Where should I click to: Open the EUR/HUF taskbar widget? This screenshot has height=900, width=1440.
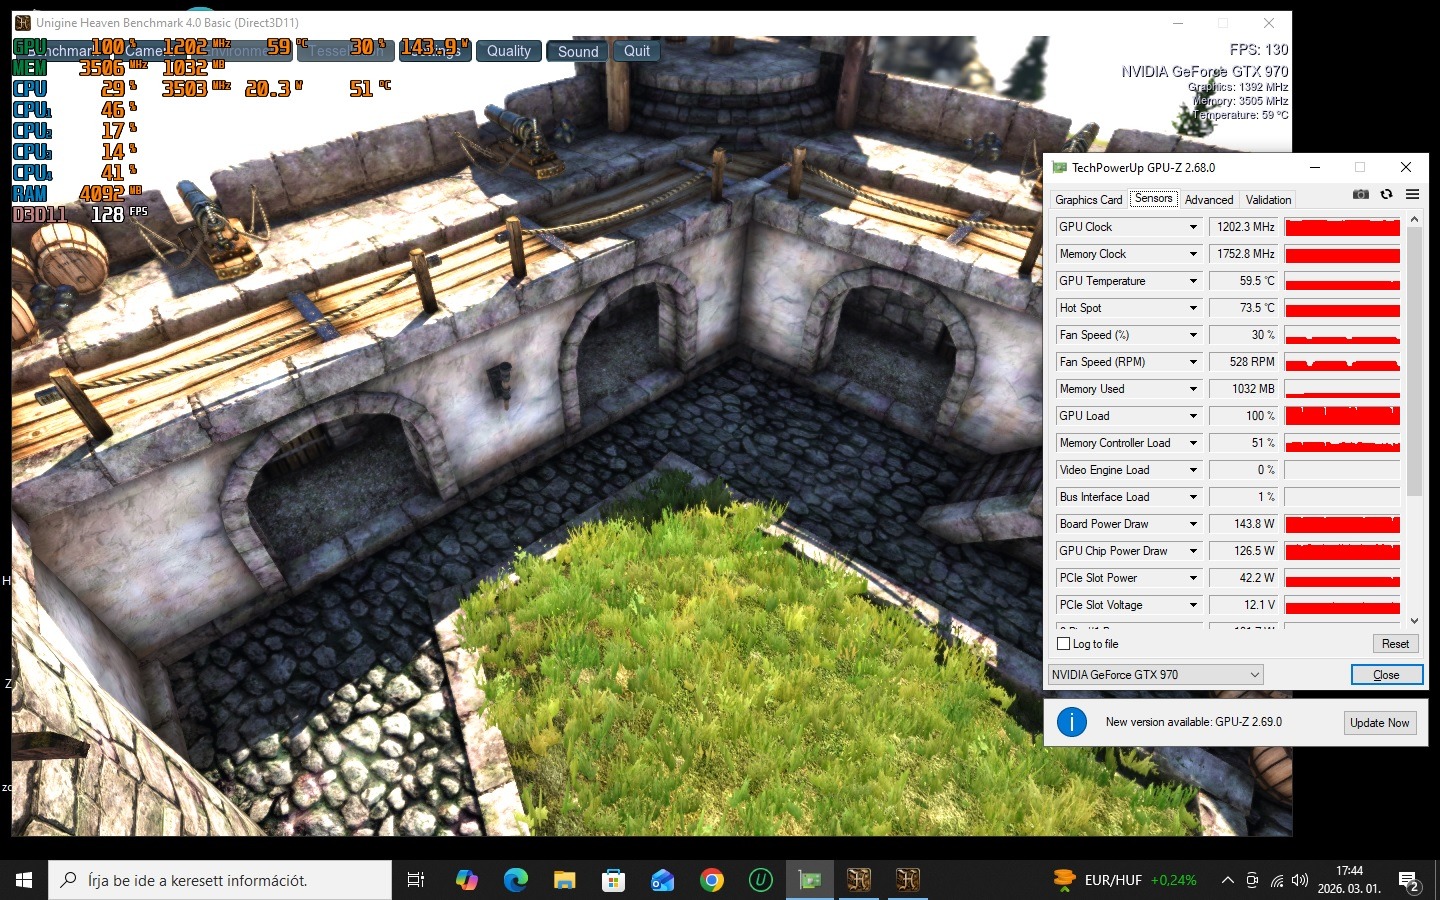click(x=1124, y=880)
